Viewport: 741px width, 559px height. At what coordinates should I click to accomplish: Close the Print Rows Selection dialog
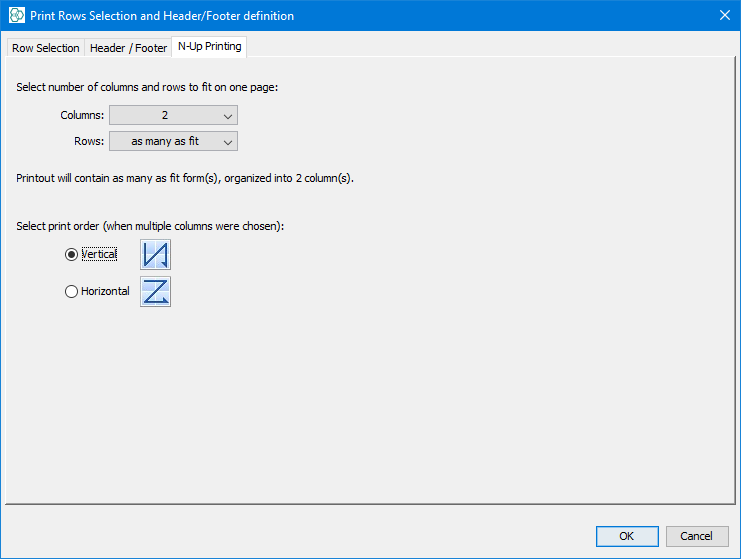click(724, 16)
